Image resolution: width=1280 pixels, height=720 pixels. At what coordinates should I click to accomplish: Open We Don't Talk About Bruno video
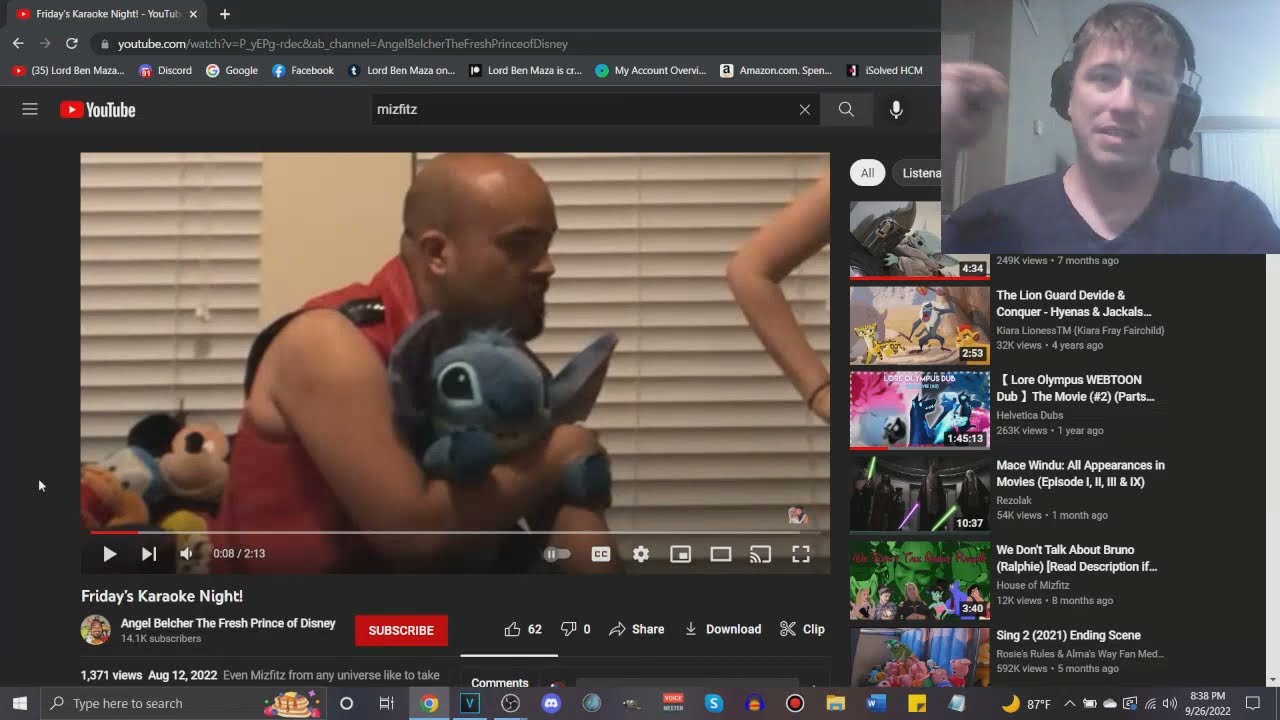click(1076, 558)
